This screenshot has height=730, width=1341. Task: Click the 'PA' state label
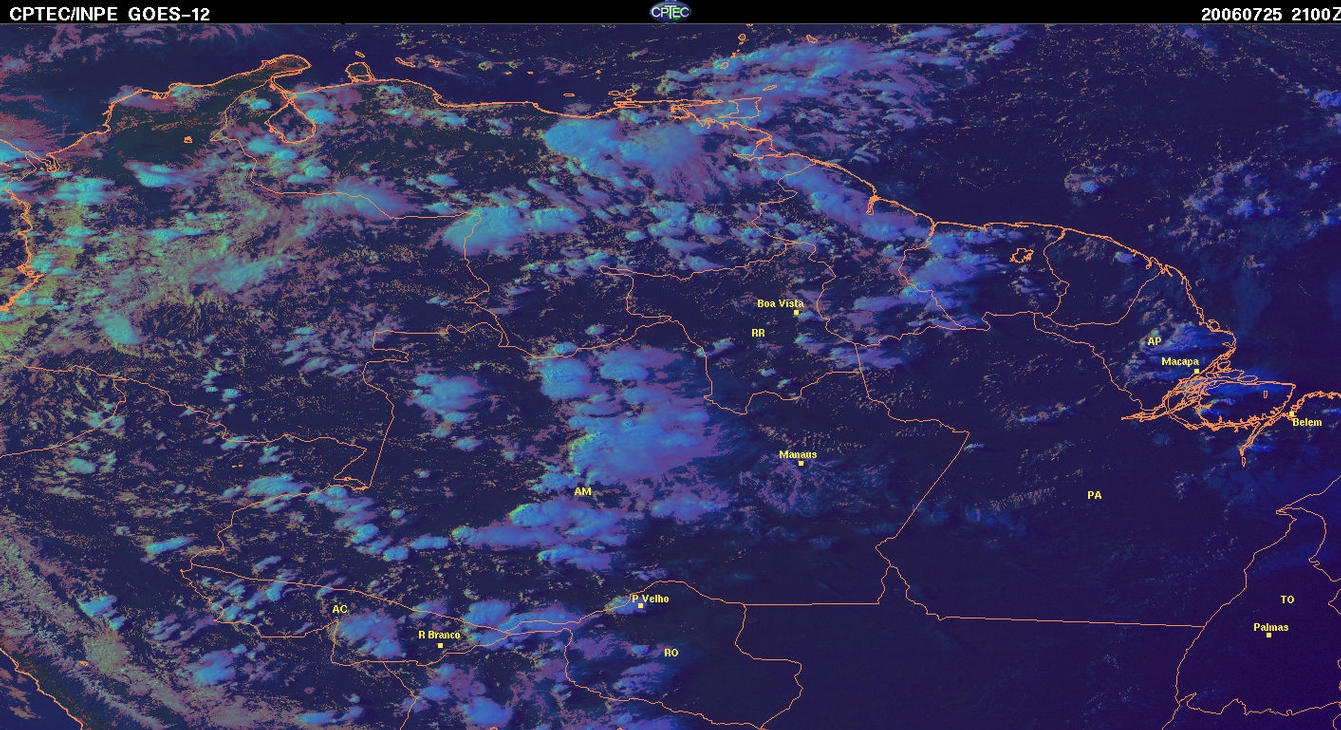[x=1094, y=495]
